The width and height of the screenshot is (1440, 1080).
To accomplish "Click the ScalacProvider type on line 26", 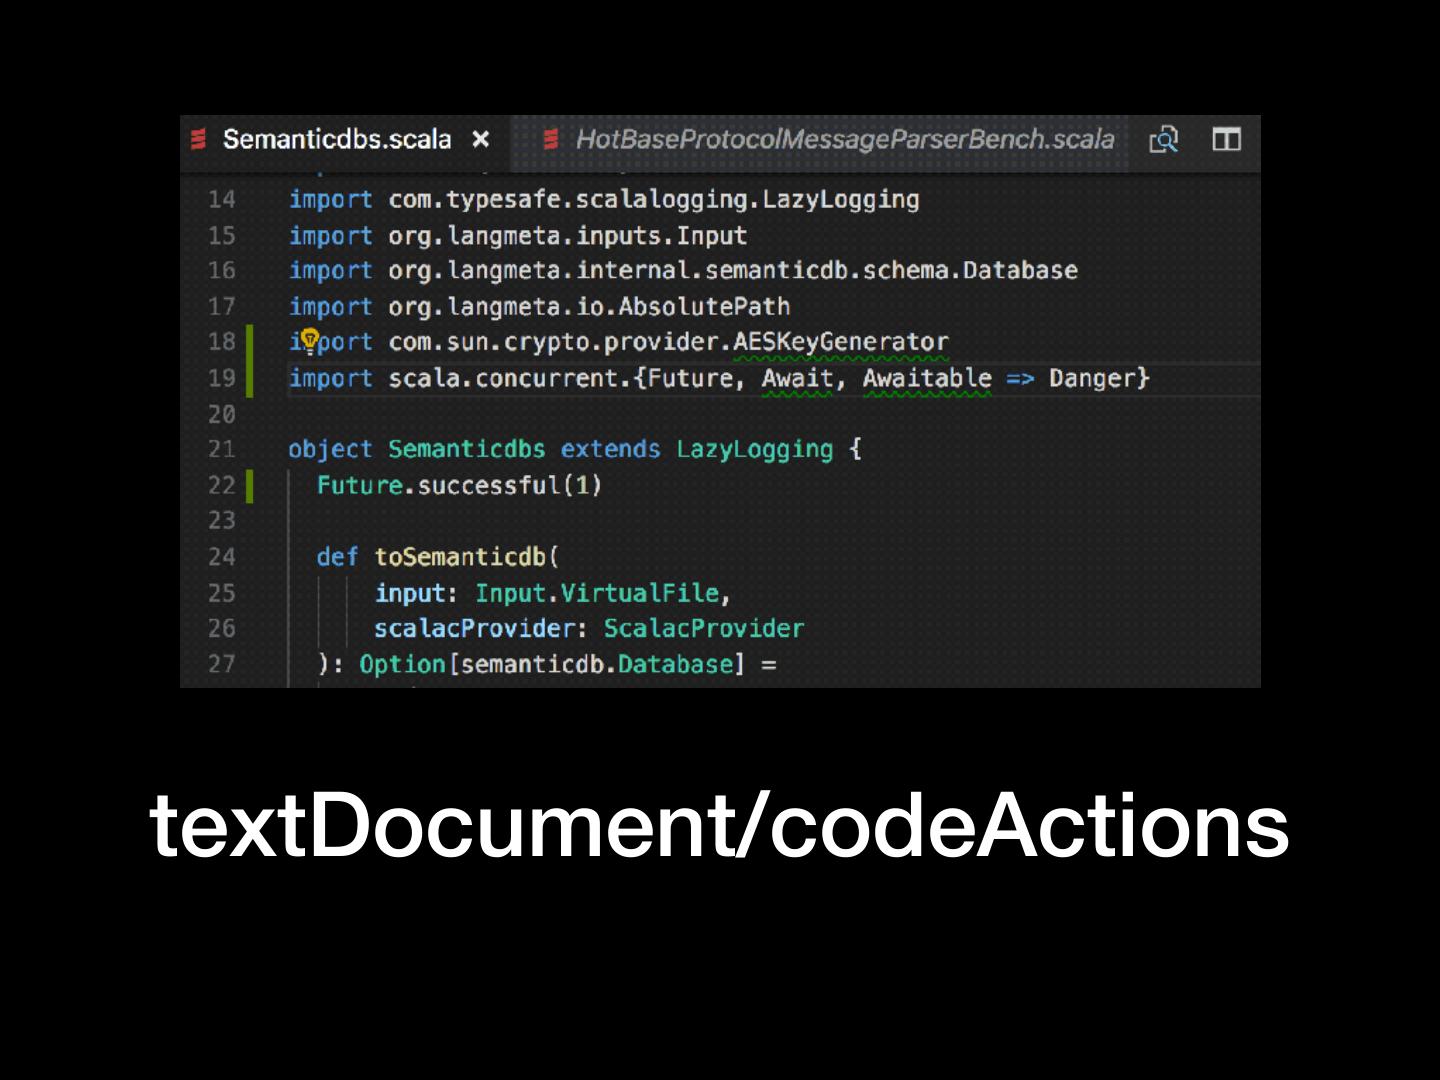I will point(703,629).
